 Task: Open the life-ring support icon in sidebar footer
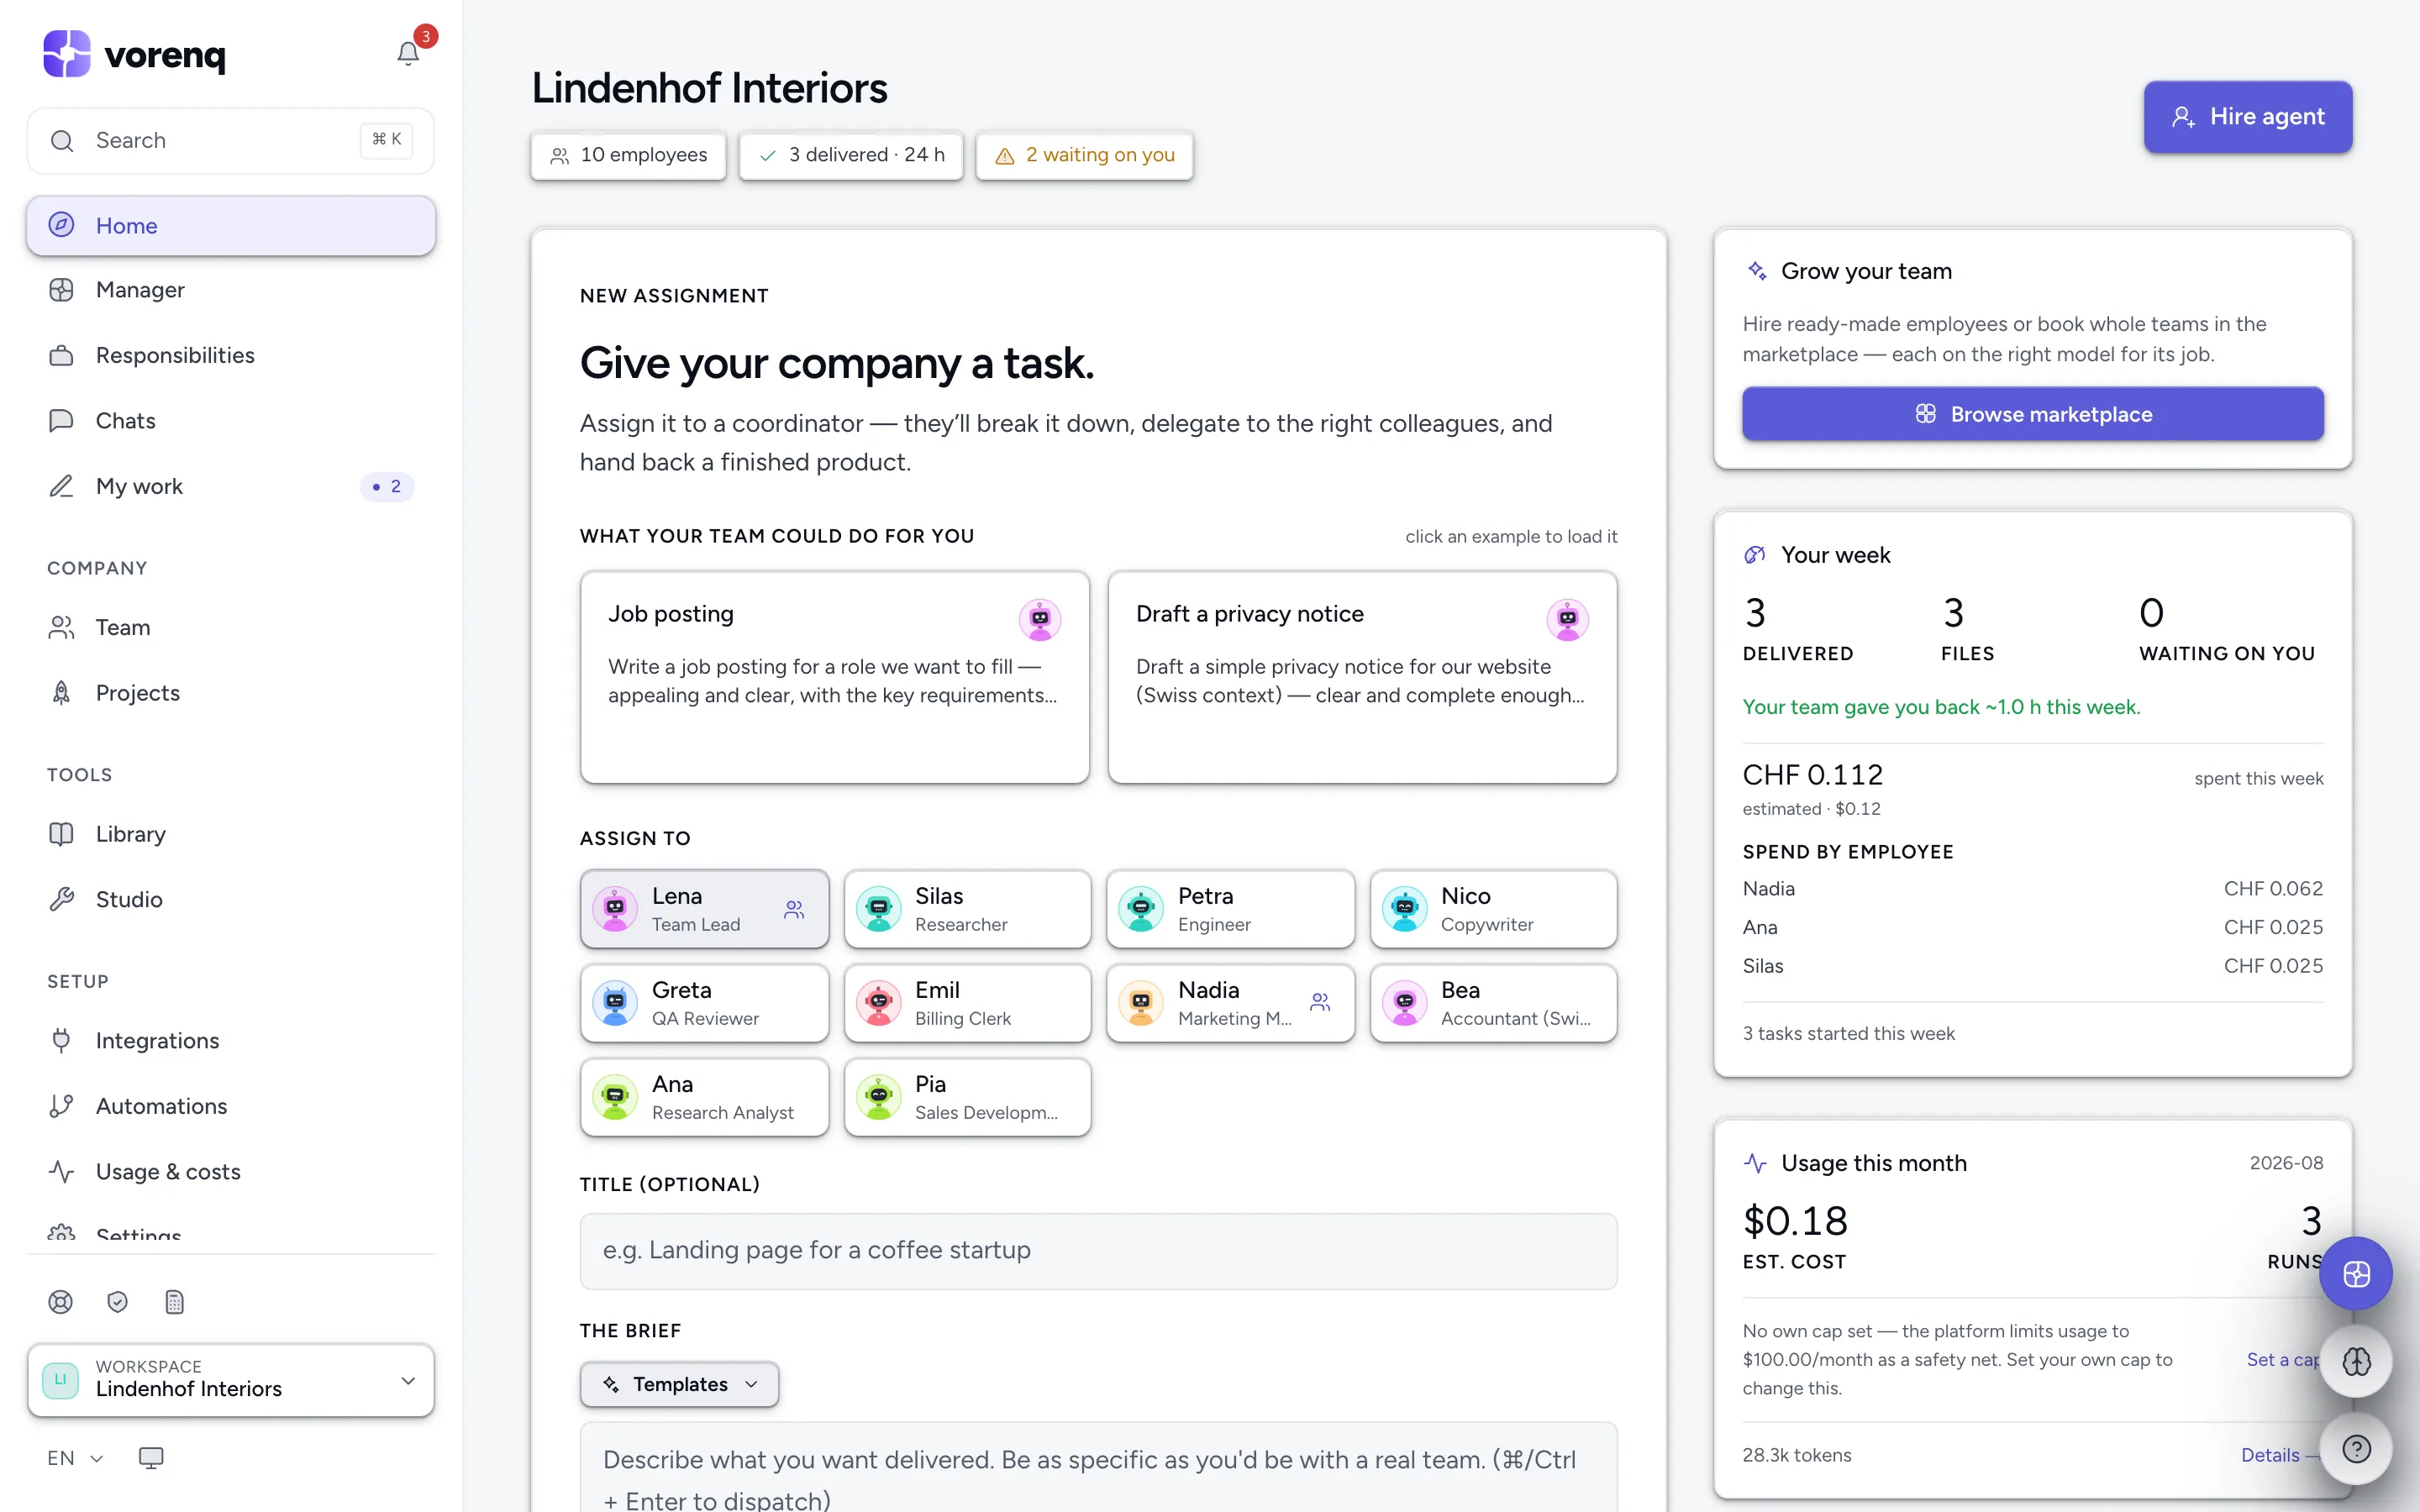(x=61, y=1302)
